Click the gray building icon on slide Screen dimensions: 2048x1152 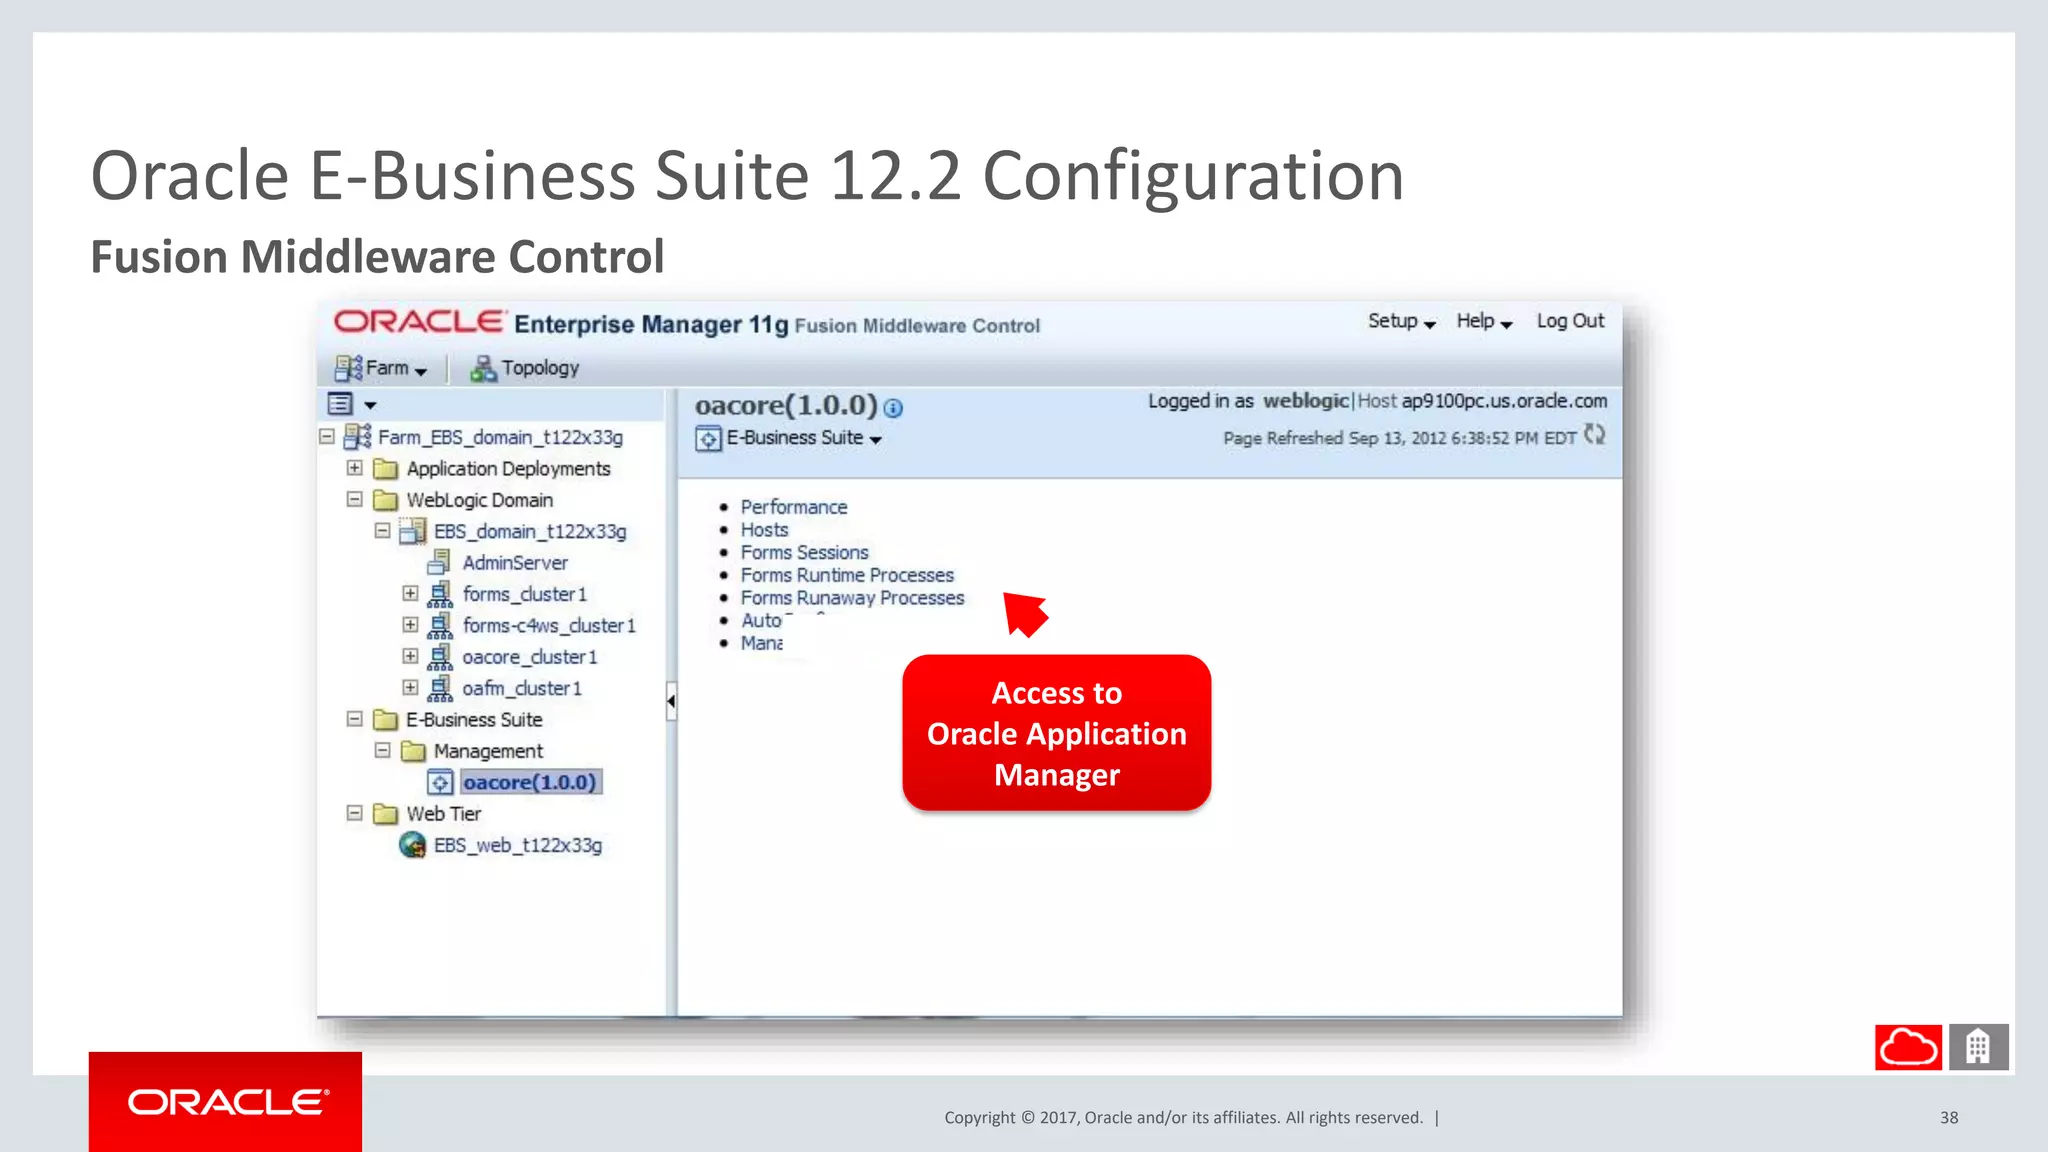[1978, 1047]
